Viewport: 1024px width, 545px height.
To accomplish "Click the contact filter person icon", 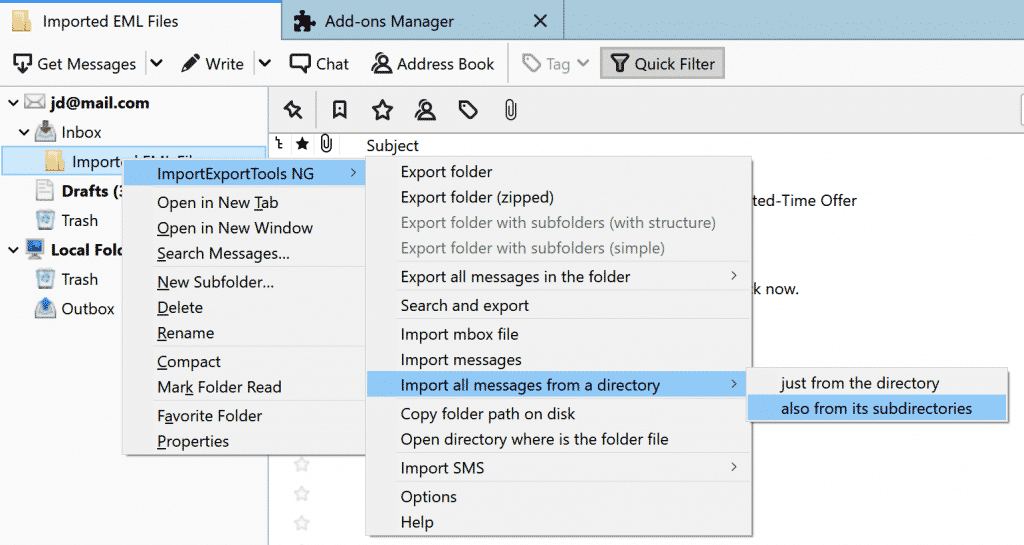I will [x=425, y=110].
